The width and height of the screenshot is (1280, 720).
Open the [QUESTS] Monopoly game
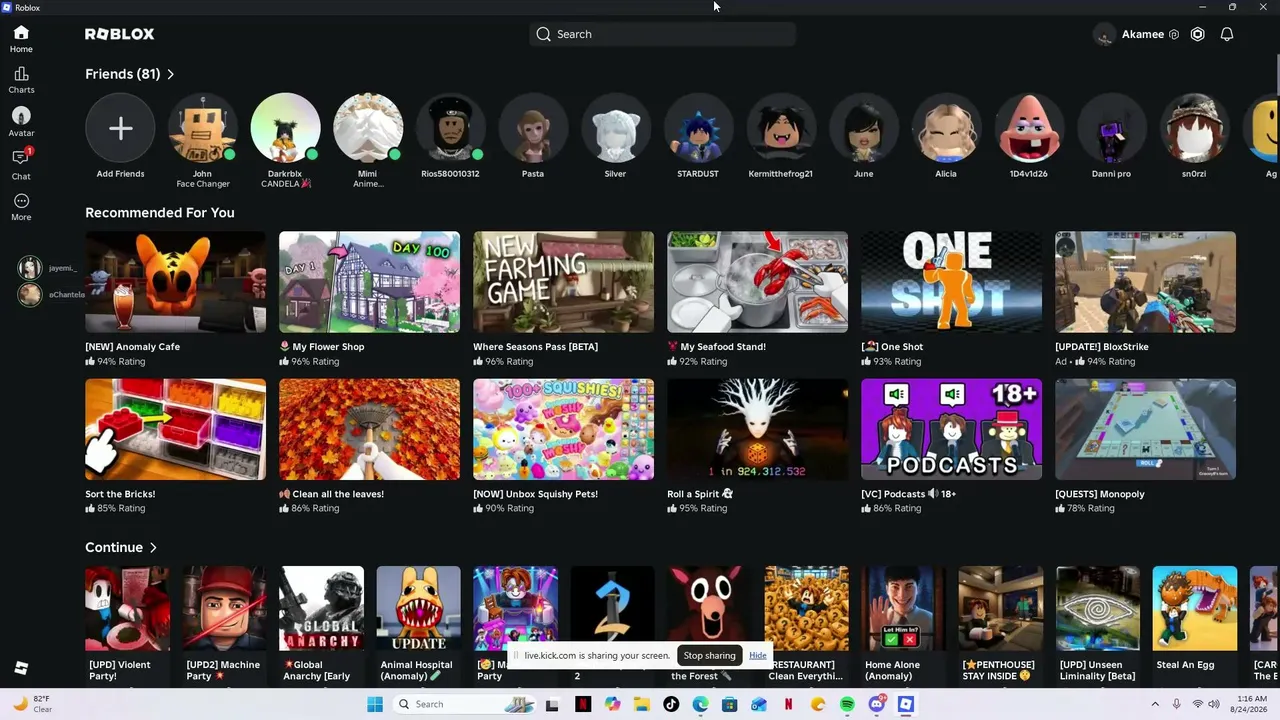pyautogui.click(x=1146, y=429)
